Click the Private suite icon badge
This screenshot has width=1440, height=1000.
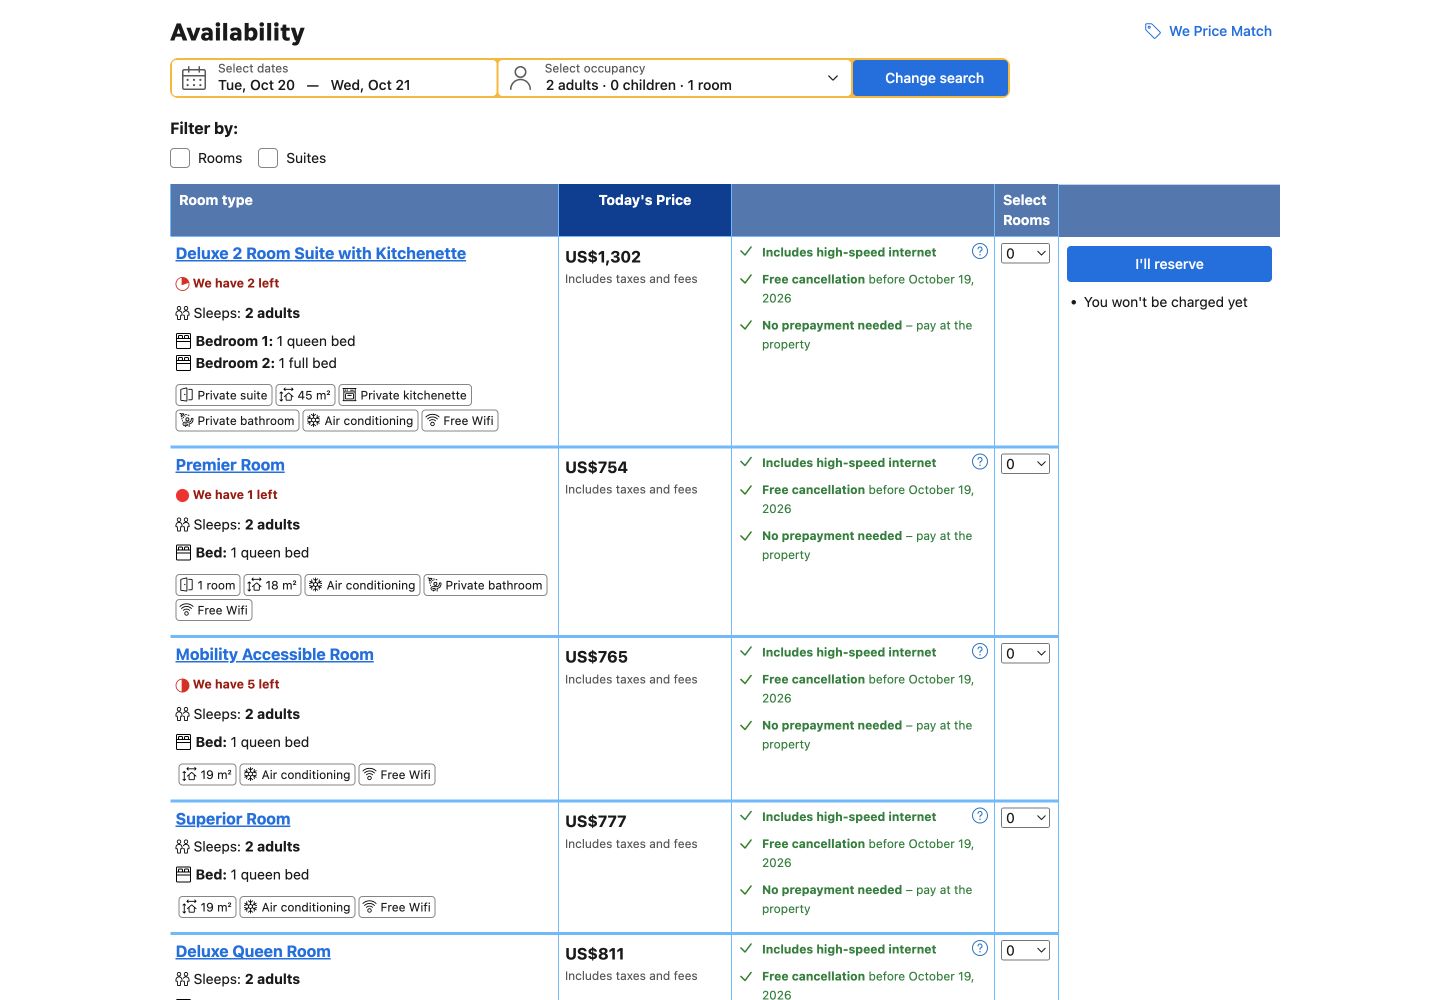coord(223,395)
